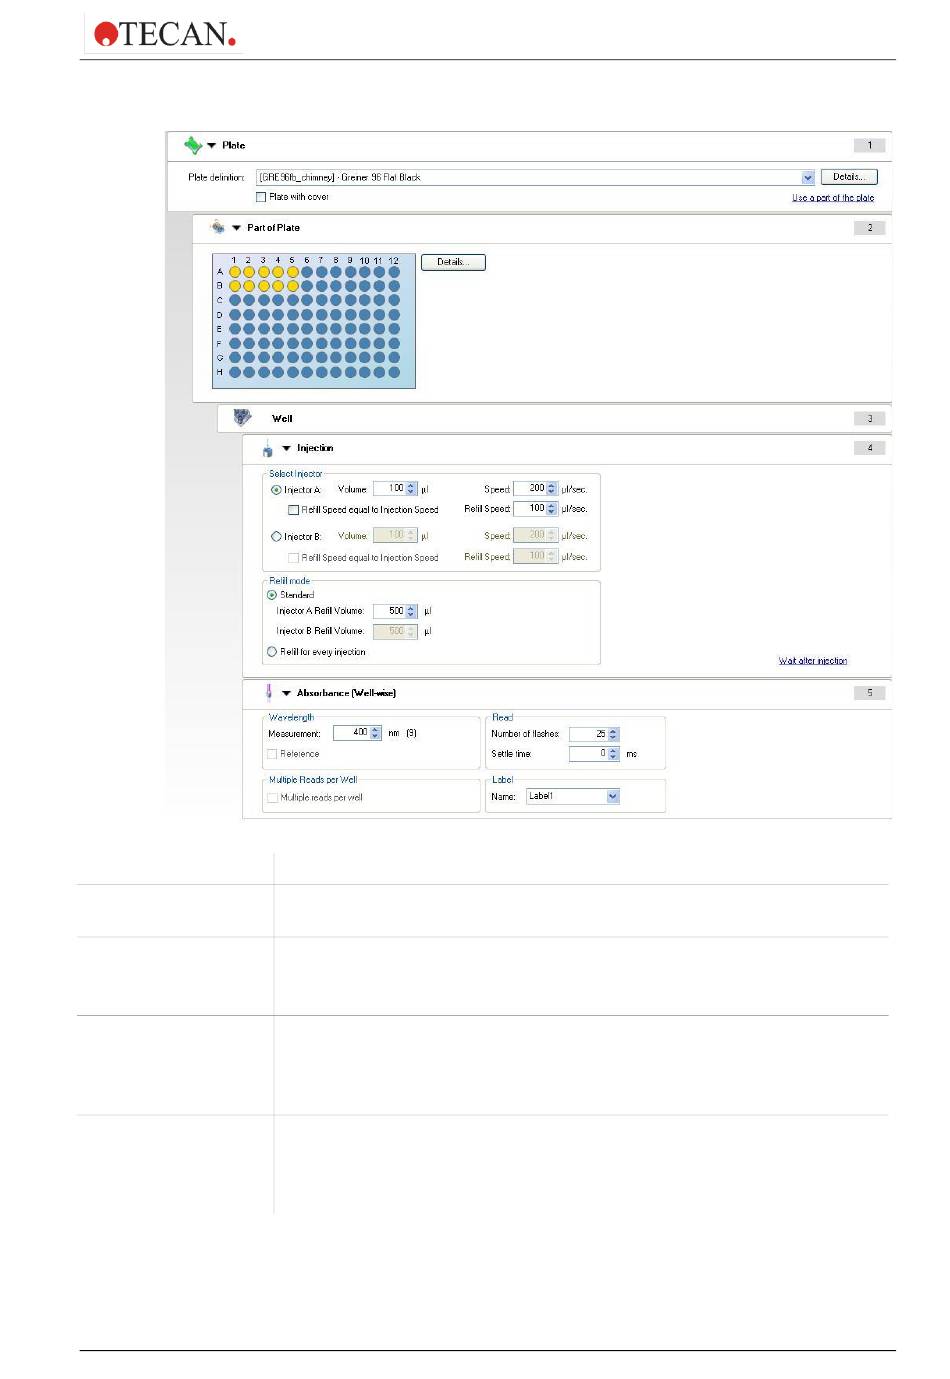The height and width of the screenshot is (1379, 950).
Task: Select Refill for every injection option
Action: click(x=272, y=652)
